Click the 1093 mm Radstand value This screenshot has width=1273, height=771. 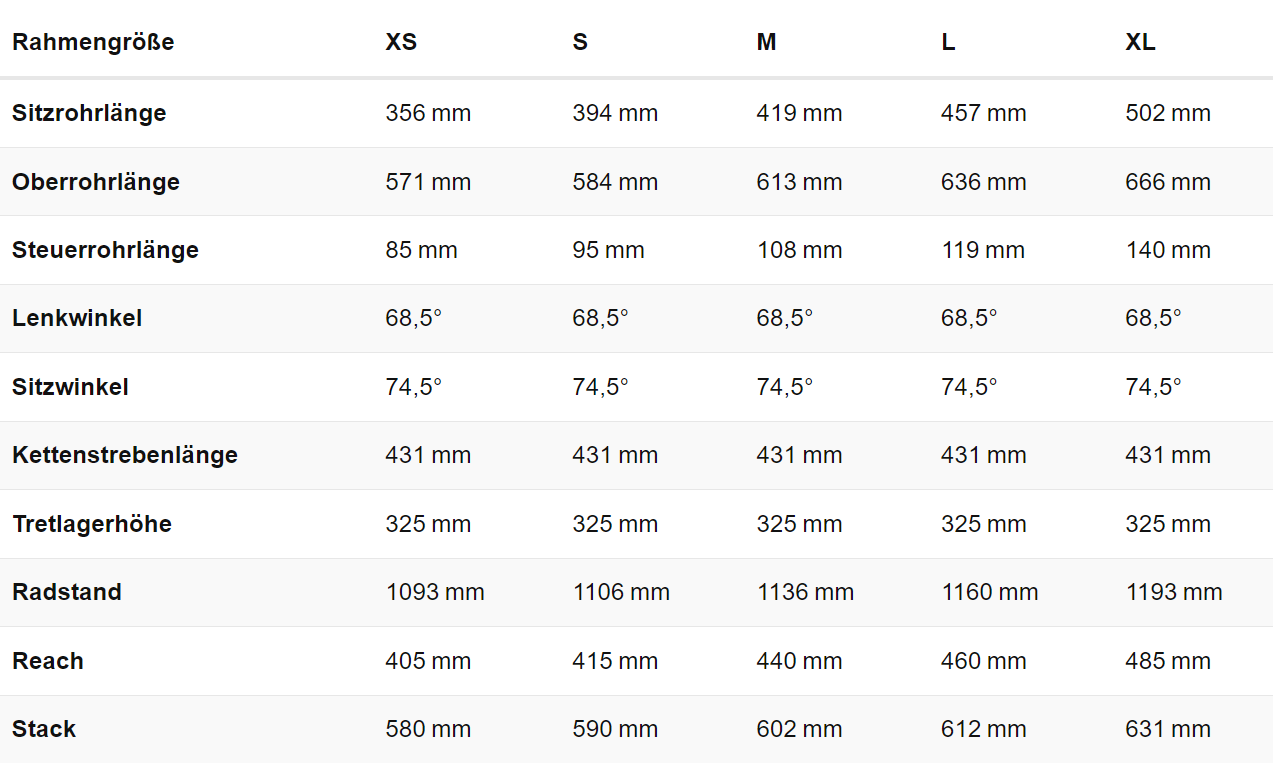435,592
